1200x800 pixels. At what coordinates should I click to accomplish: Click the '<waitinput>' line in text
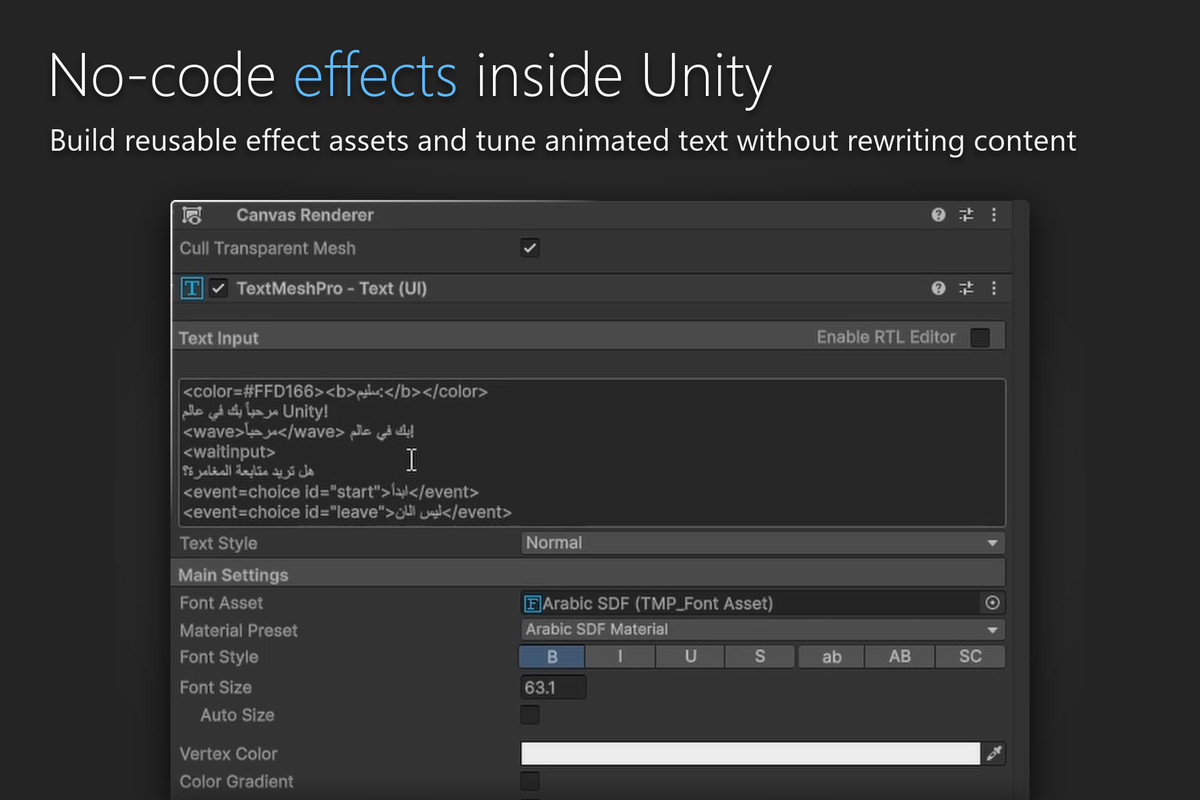(x=229, y=452)
